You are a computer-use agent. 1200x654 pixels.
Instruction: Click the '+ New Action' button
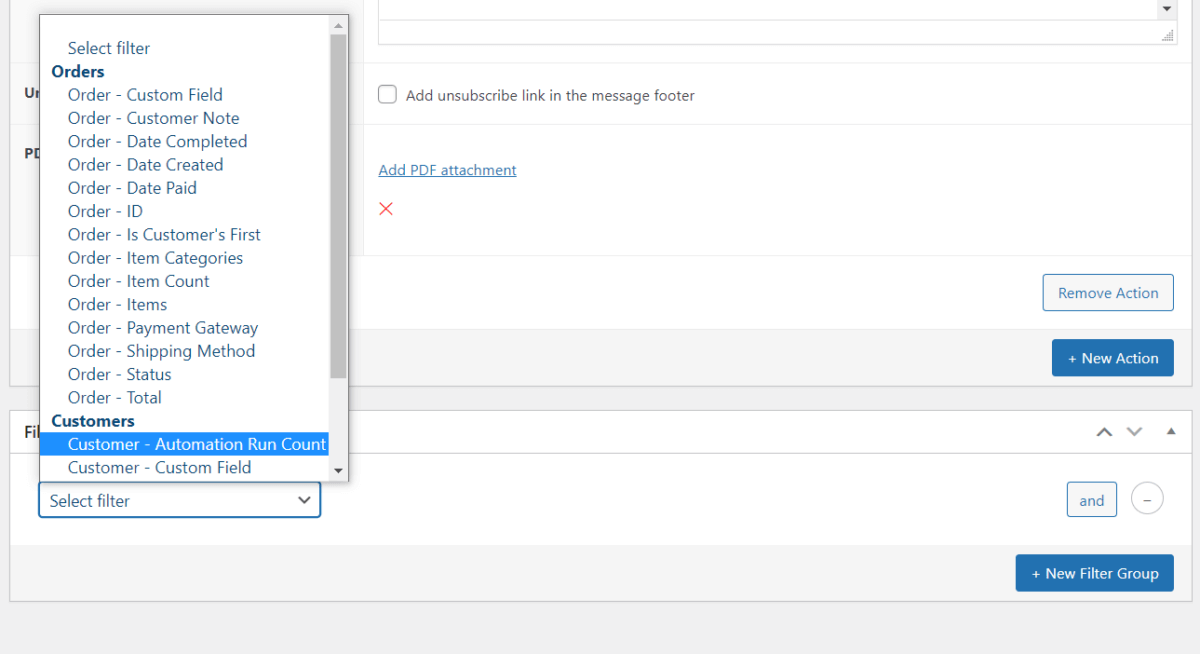click(1112, 357)
